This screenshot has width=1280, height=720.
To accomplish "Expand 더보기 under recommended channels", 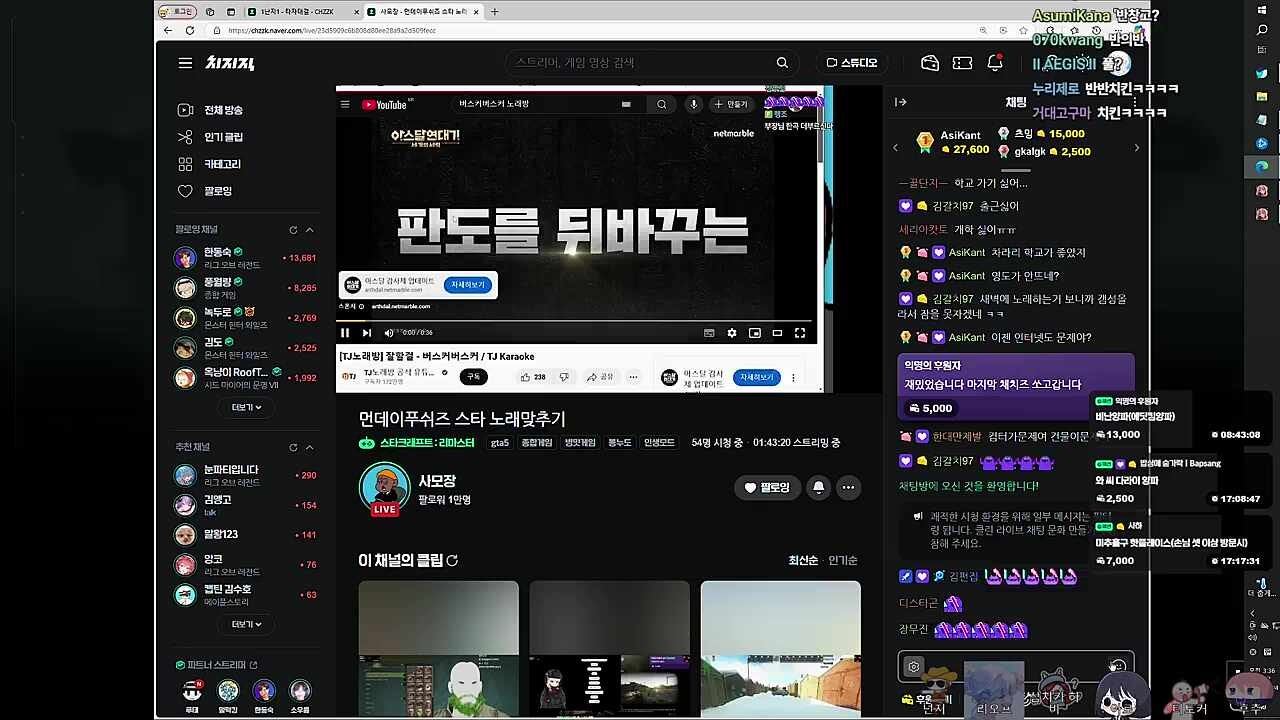I will (246, 624).
